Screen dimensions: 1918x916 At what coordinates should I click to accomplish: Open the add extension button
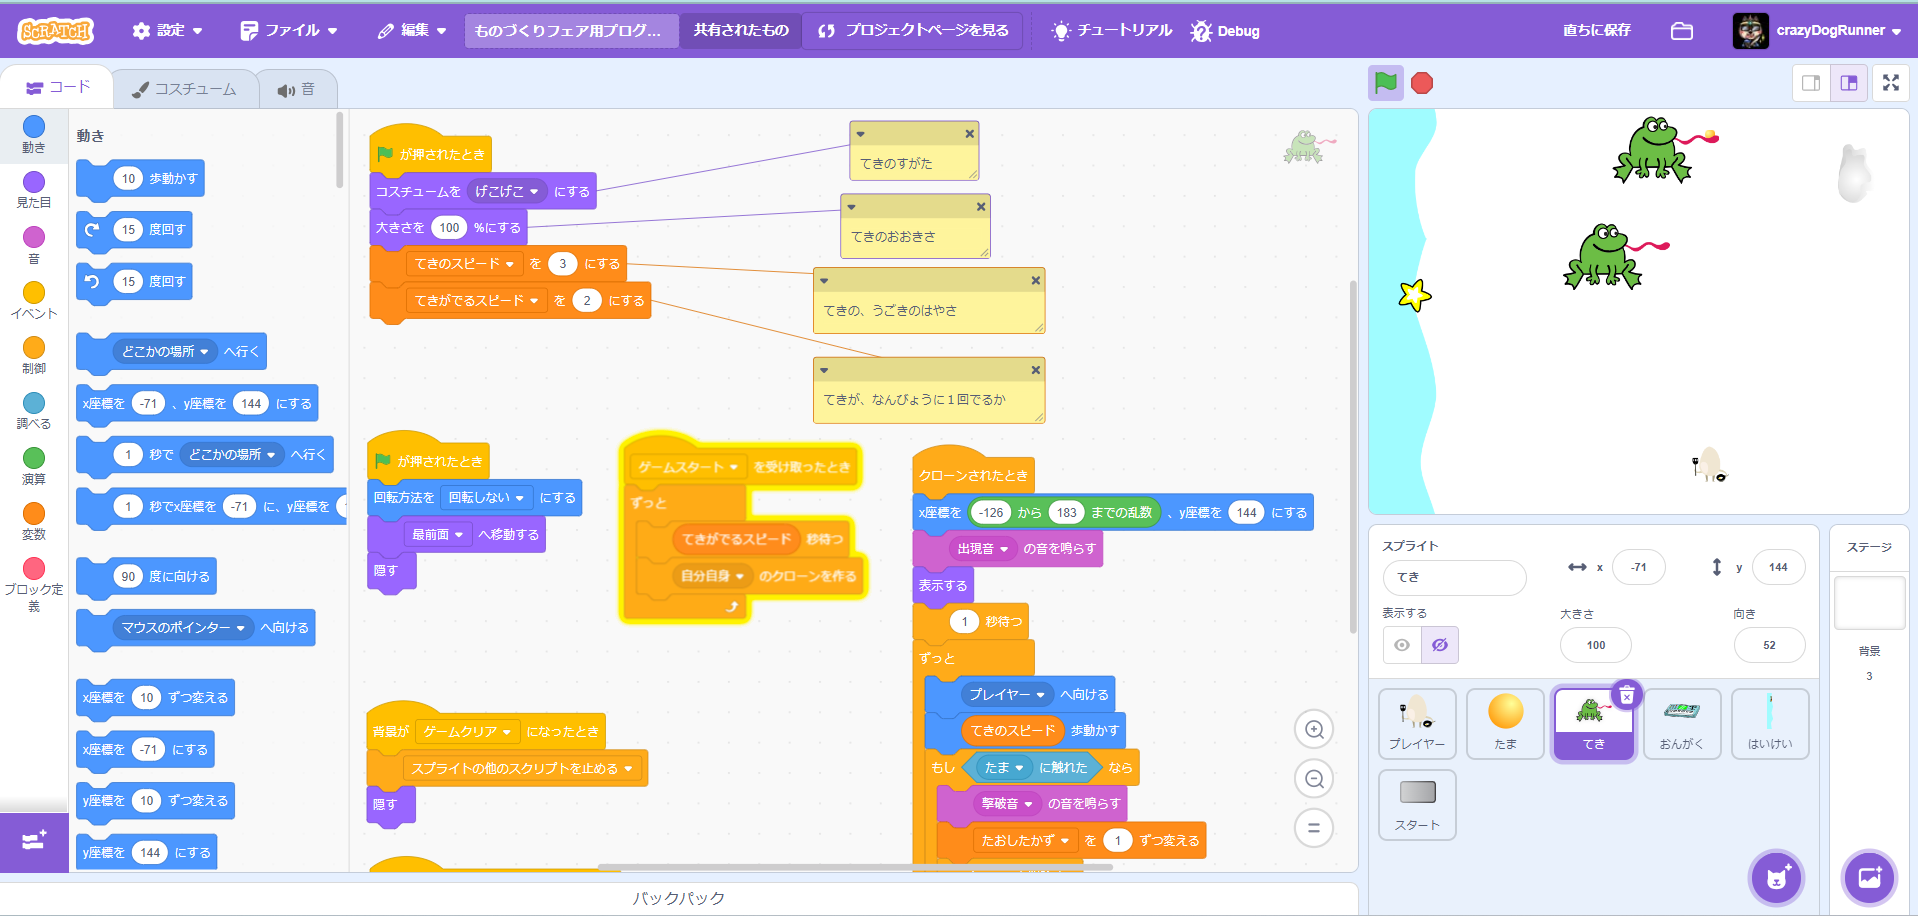34,842
